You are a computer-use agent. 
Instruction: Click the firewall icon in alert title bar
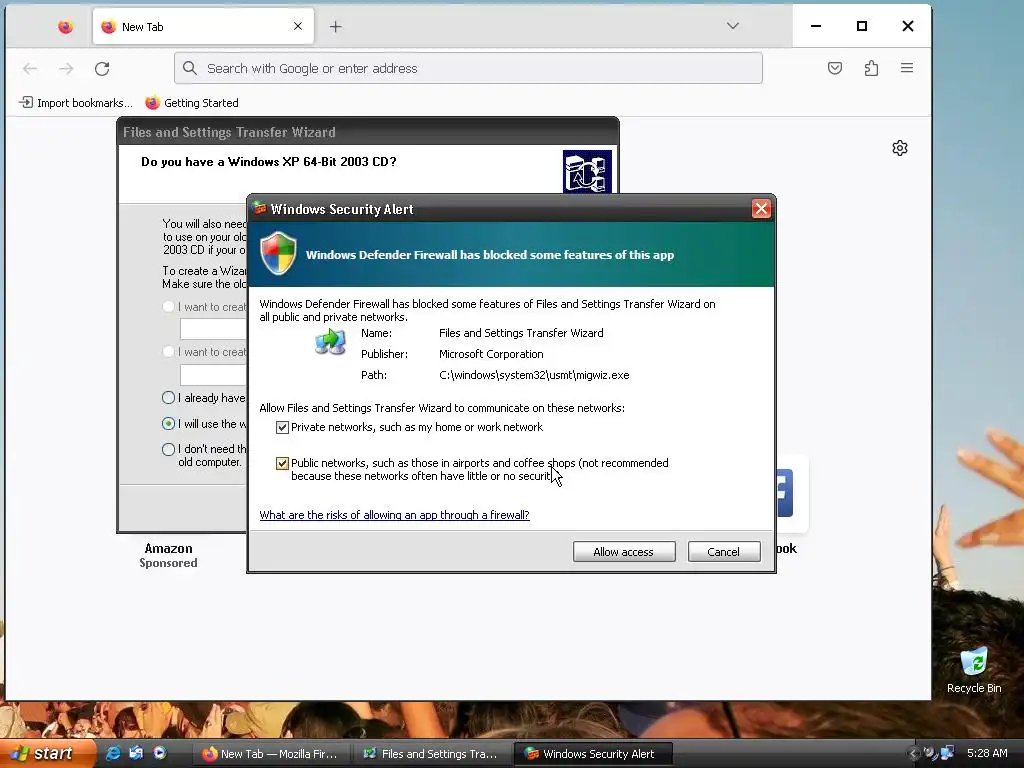point(260,208)
